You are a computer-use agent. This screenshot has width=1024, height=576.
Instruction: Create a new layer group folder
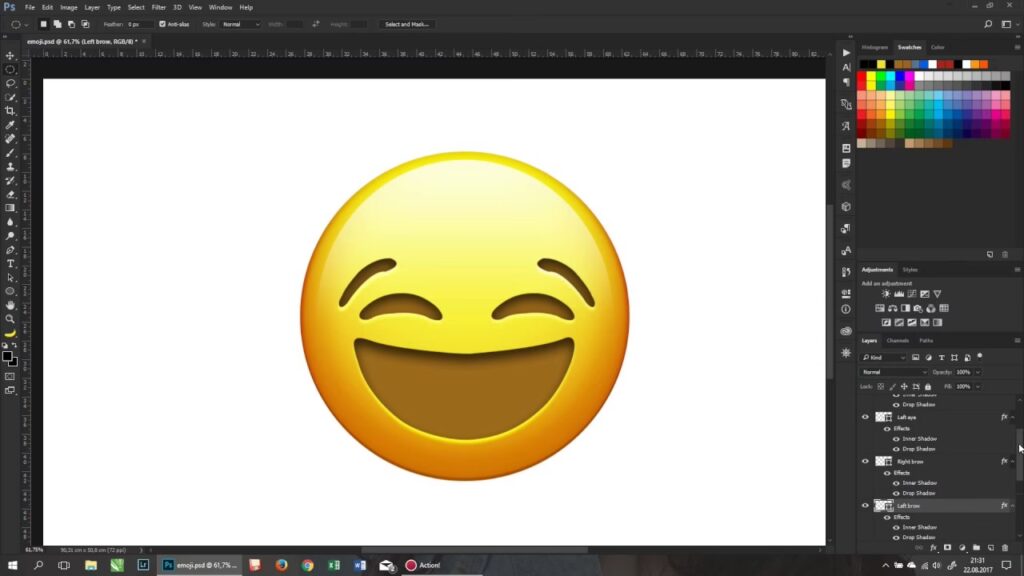click(x=976, y=547)
